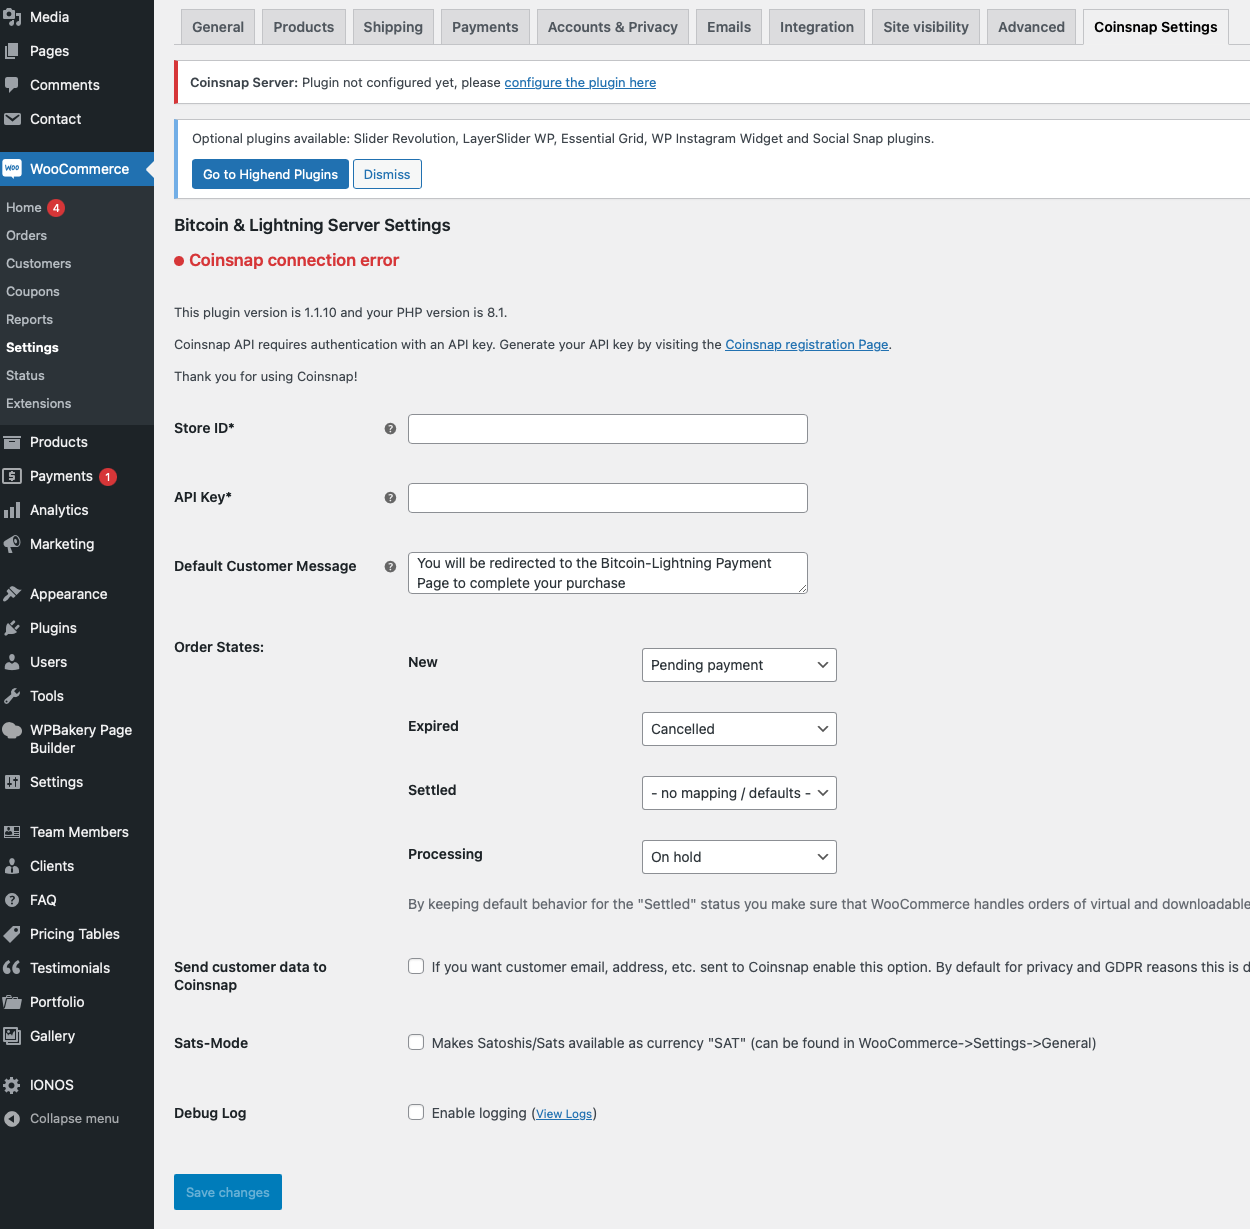Click the Marketing megaphone icon

coord(12,544)
